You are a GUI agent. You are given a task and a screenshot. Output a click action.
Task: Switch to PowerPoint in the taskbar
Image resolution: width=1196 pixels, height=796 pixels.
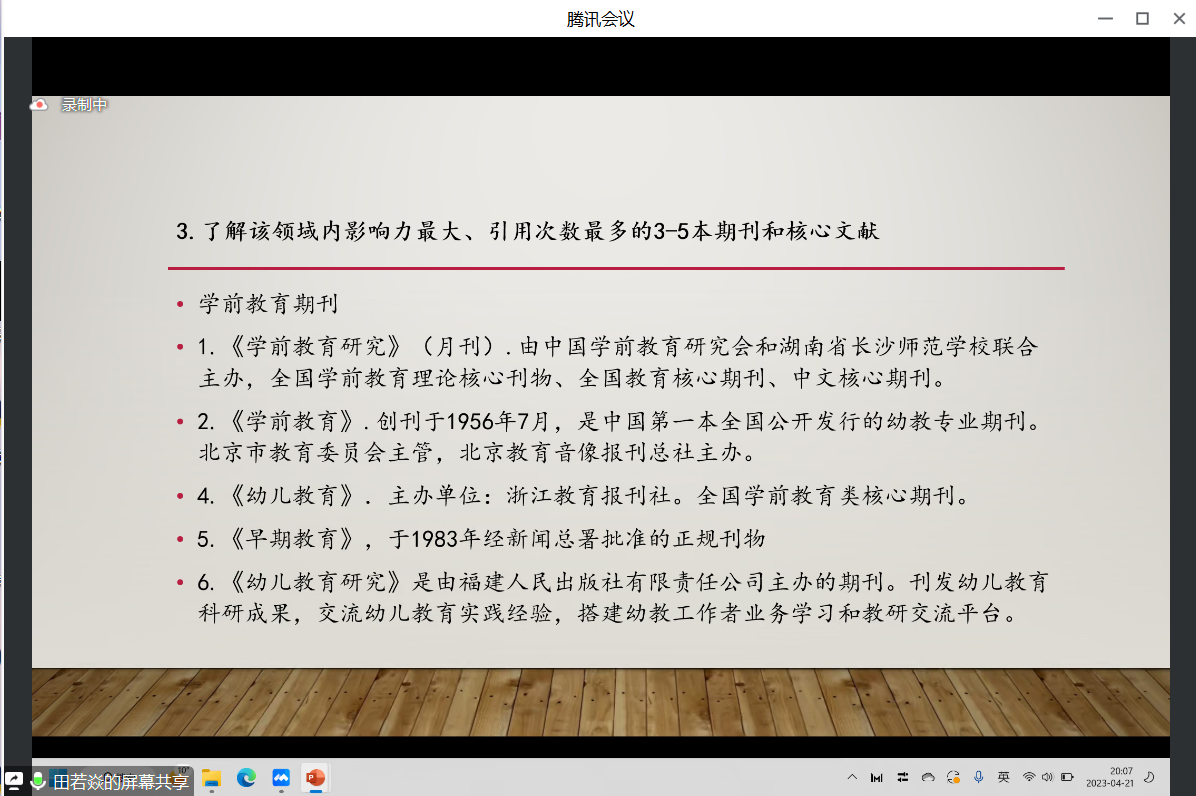[316, 778]
